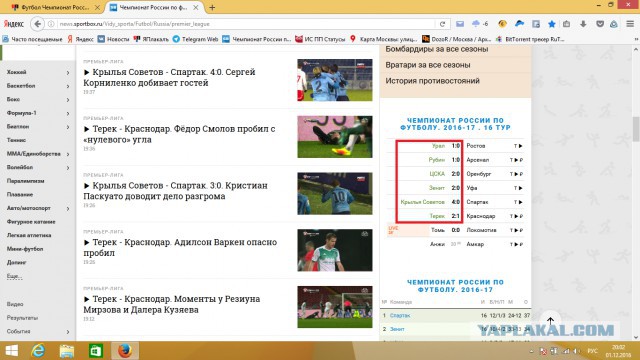The width and height of the screenshot is (640, 360).
Task: Expand События sidebar chevron
Action: pos(68,332)
